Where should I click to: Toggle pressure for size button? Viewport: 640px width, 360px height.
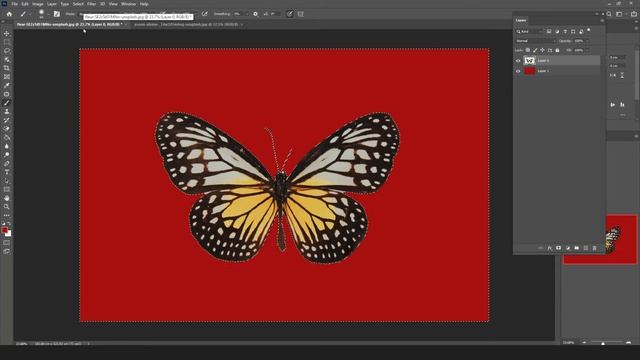click(x=289, y=14)
